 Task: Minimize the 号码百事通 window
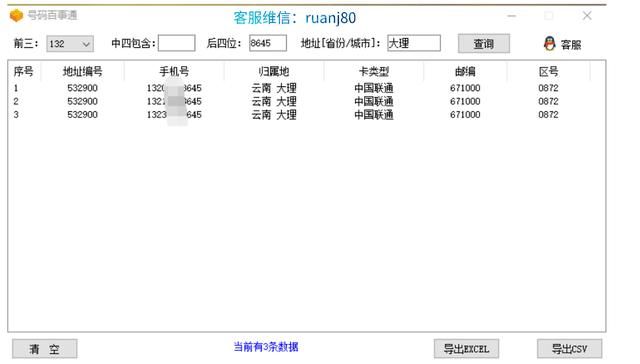[512, 16]
